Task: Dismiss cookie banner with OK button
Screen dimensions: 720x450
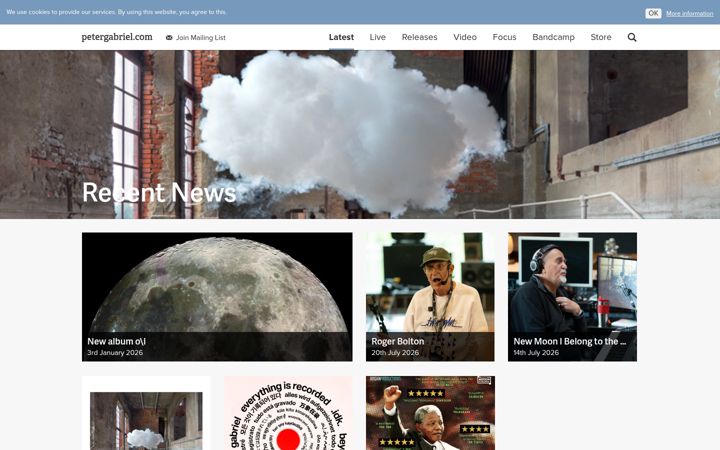Action: [x=653, y=13]
